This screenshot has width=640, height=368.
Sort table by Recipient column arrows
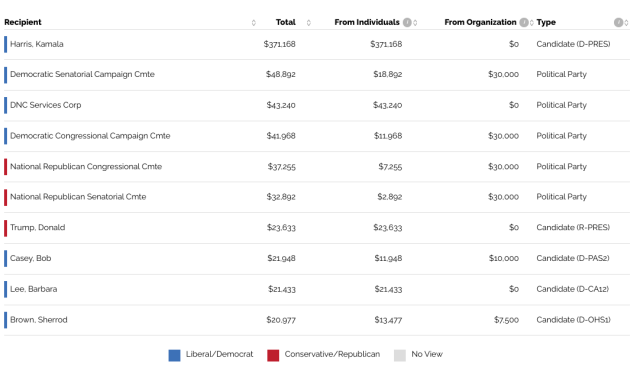pos(253,23)
